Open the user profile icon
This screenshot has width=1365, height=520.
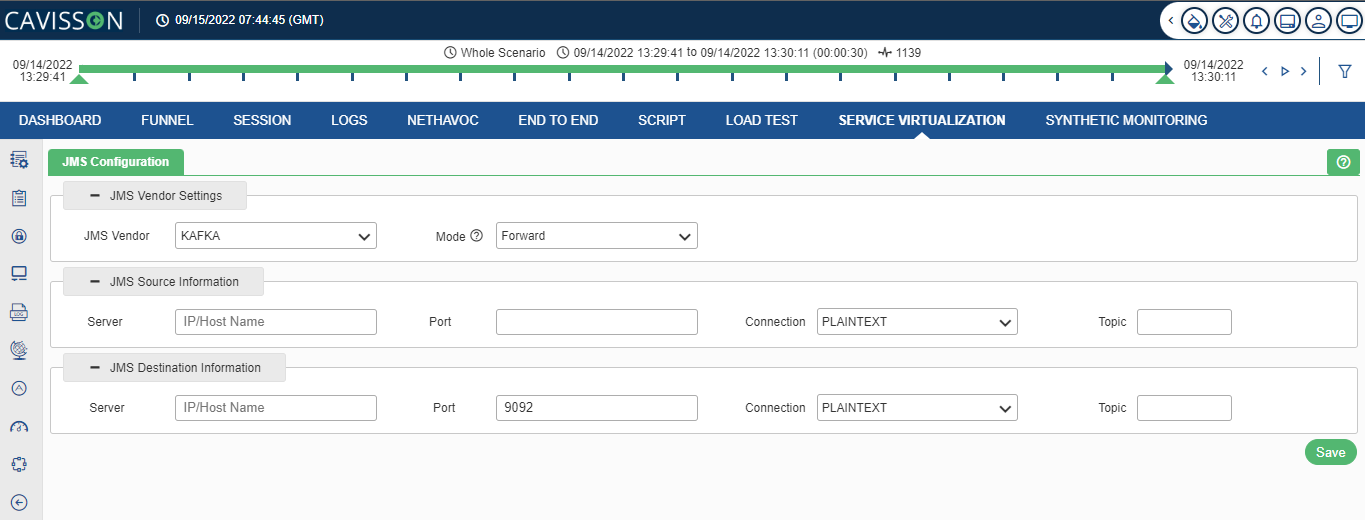(1319, 20)
